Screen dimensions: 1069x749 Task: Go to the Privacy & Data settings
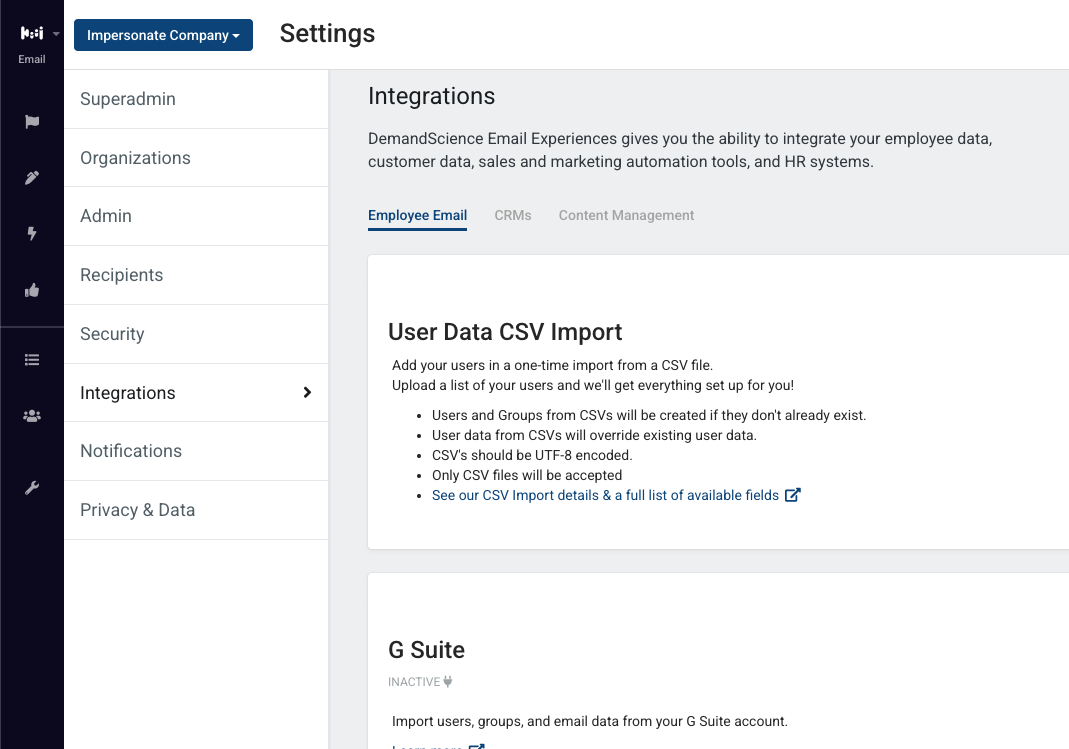click(x=196, y=510)
